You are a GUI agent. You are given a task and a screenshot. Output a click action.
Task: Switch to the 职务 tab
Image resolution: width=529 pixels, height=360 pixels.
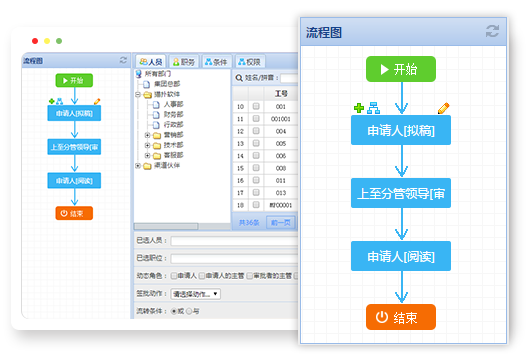pyautogui.click(x=184, y=62)
